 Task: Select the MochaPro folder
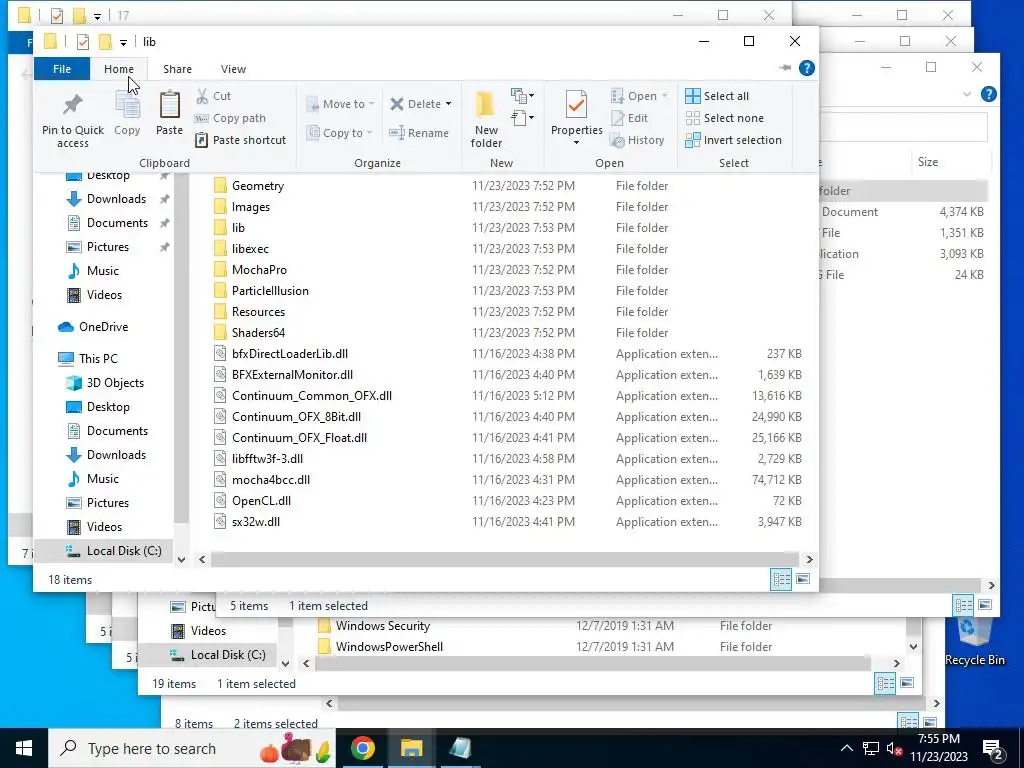259,270
